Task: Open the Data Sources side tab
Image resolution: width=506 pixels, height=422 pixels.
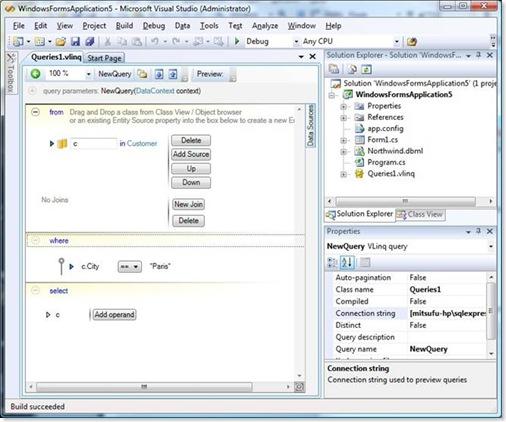Action: pos(310,125)
